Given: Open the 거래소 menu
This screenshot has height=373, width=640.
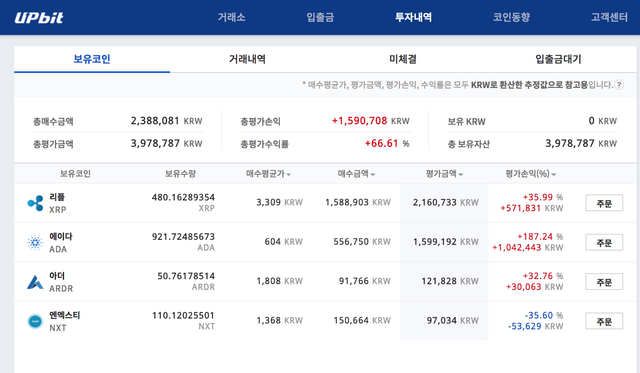Looking at the screenshot, I should coord(231,17).
